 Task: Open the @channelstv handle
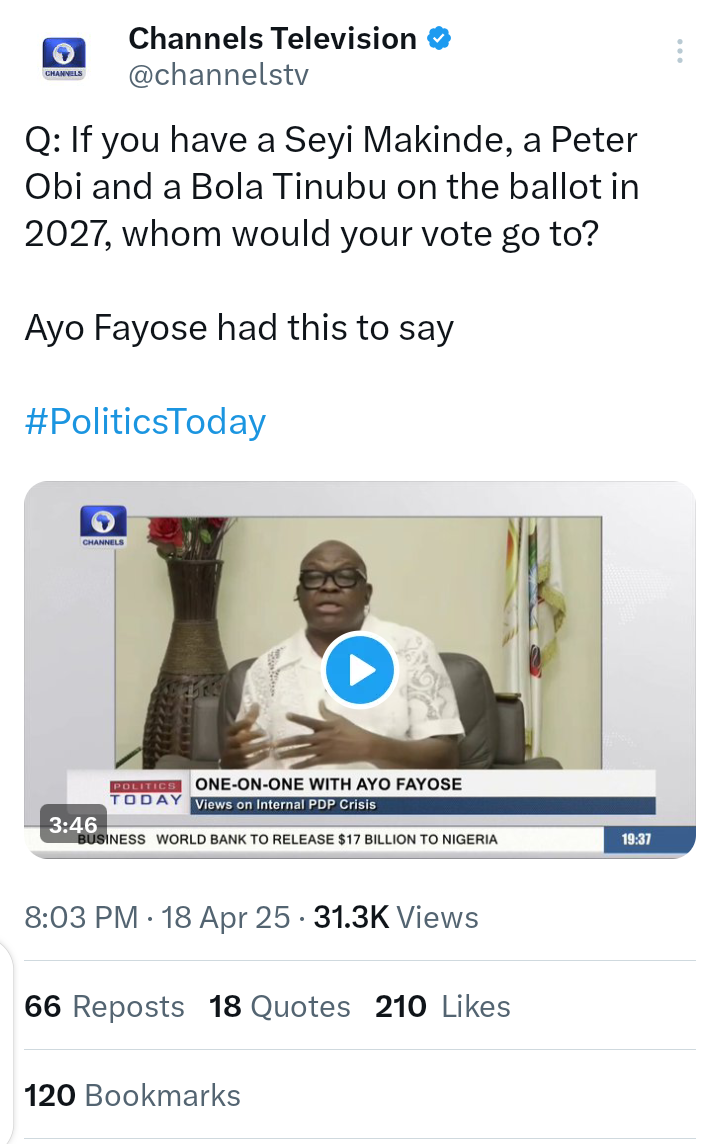click(x=219, y=74)
